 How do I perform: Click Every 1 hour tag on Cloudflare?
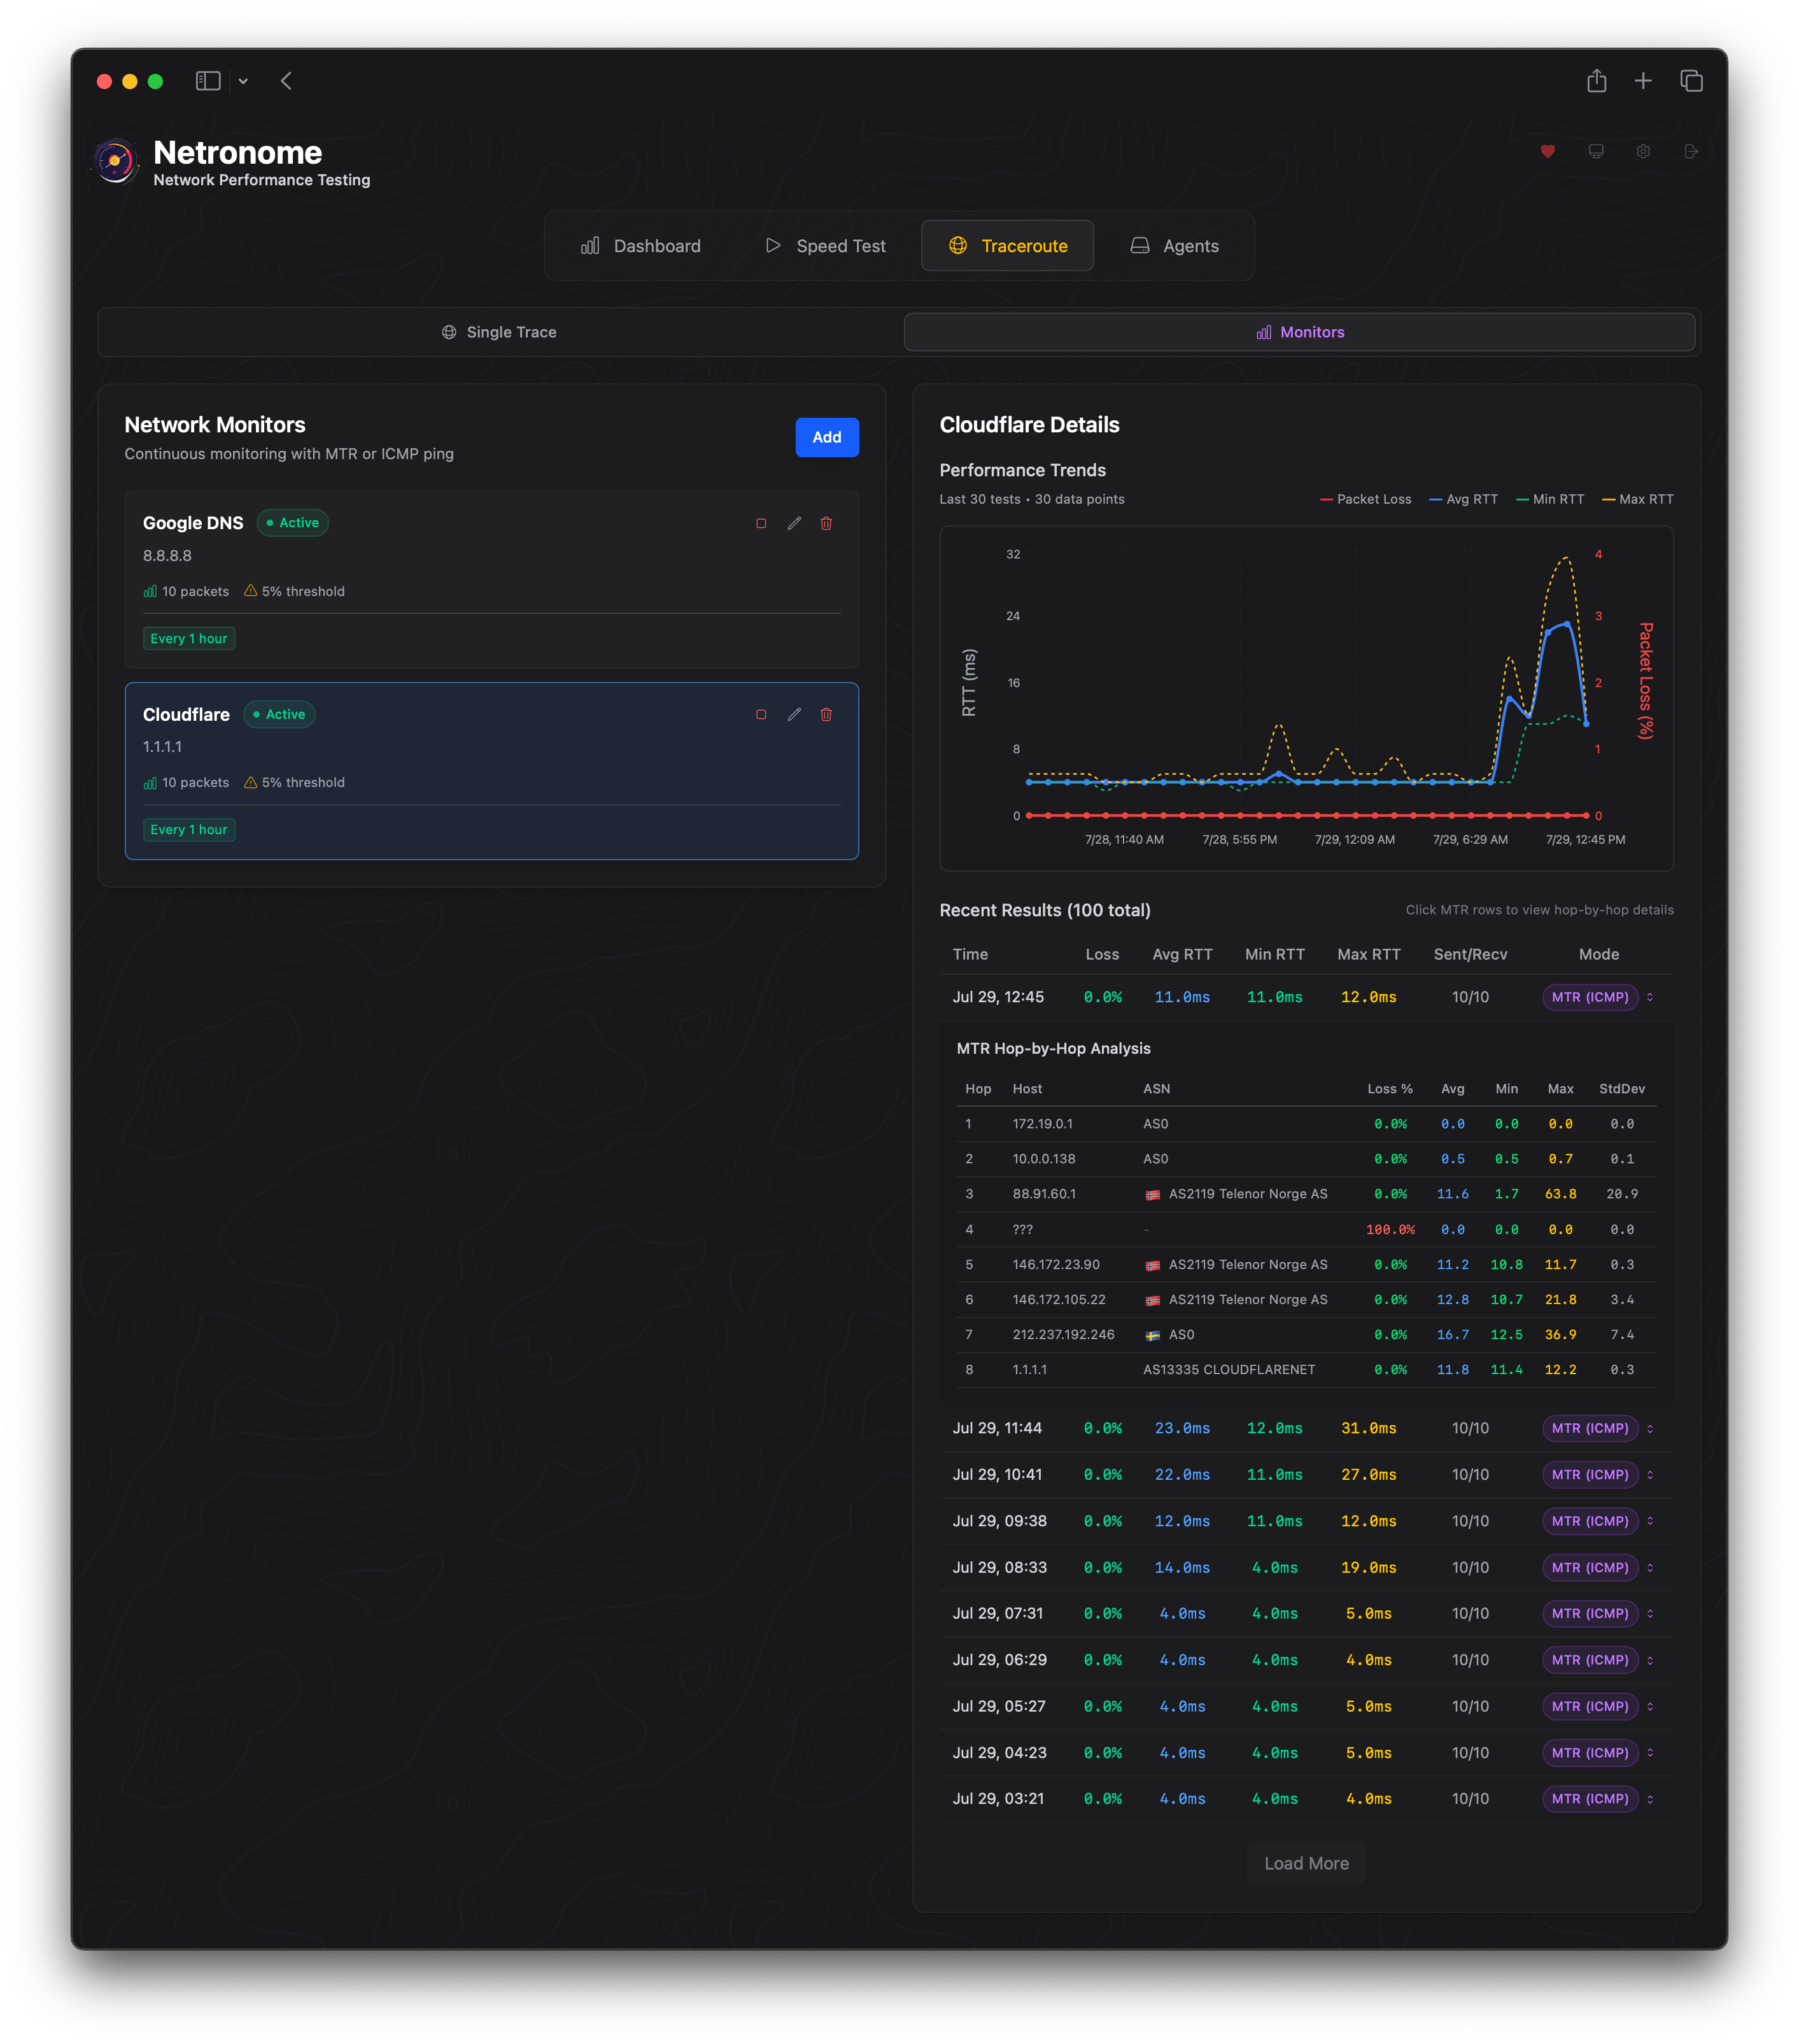tap(189, 829)
